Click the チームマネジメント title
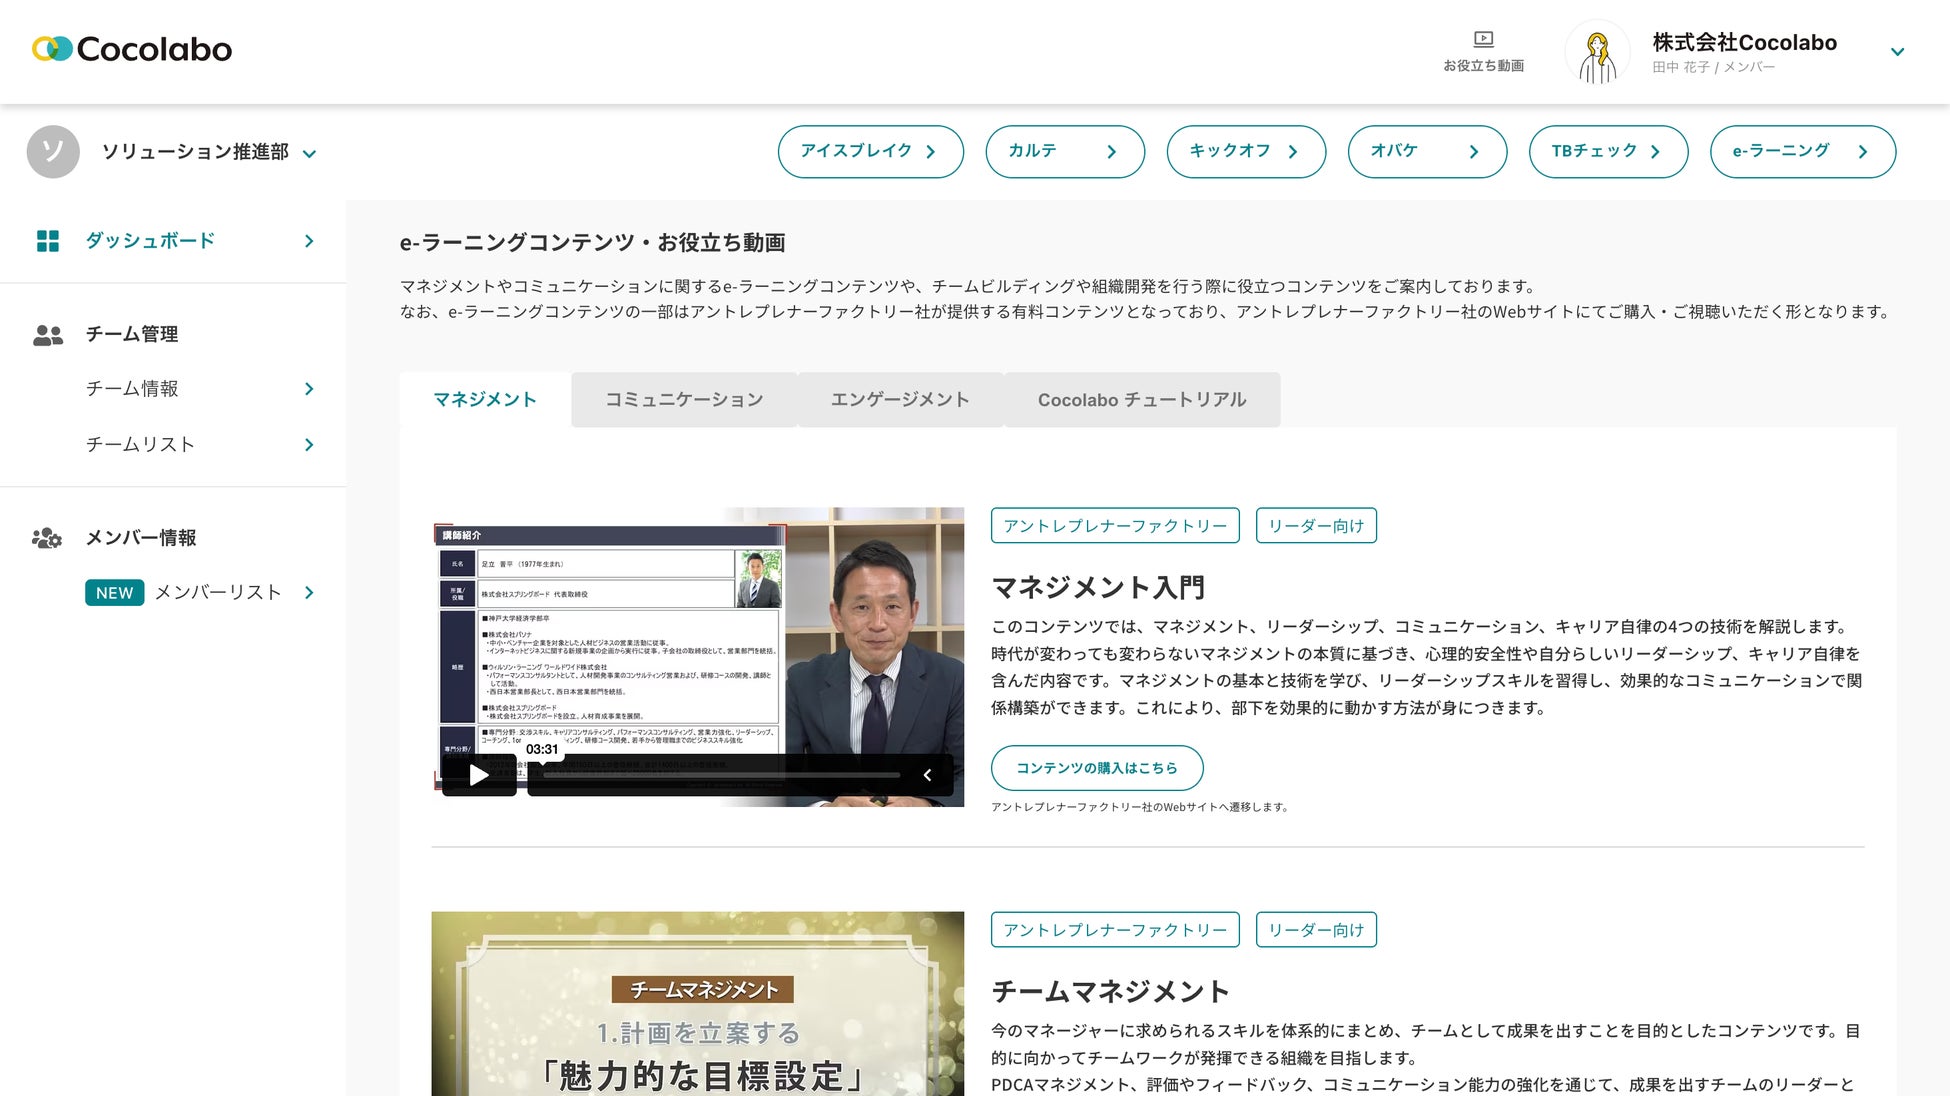 tap(1111, 991)
